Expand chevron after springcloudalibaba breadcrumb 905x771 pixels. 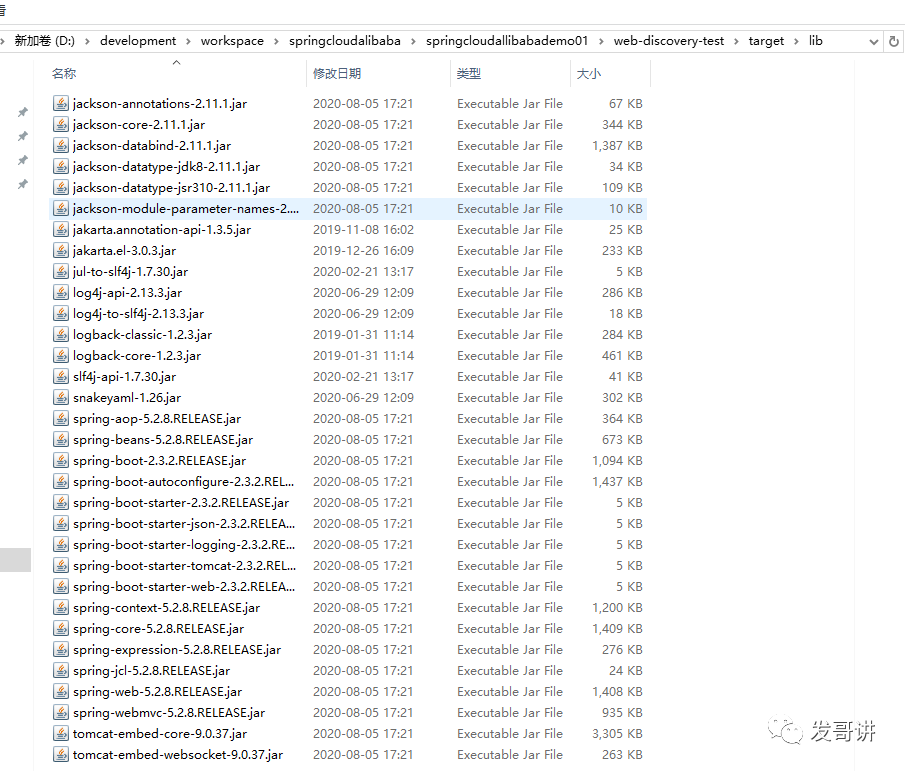pos(413,42)
